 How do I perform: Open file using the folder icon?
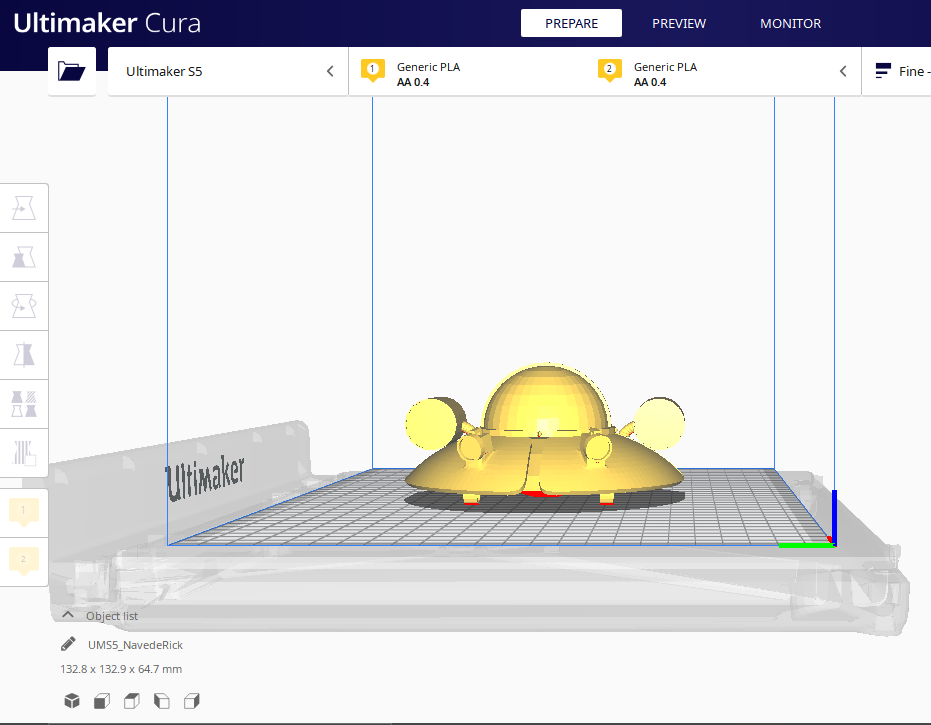pos(72,71)
